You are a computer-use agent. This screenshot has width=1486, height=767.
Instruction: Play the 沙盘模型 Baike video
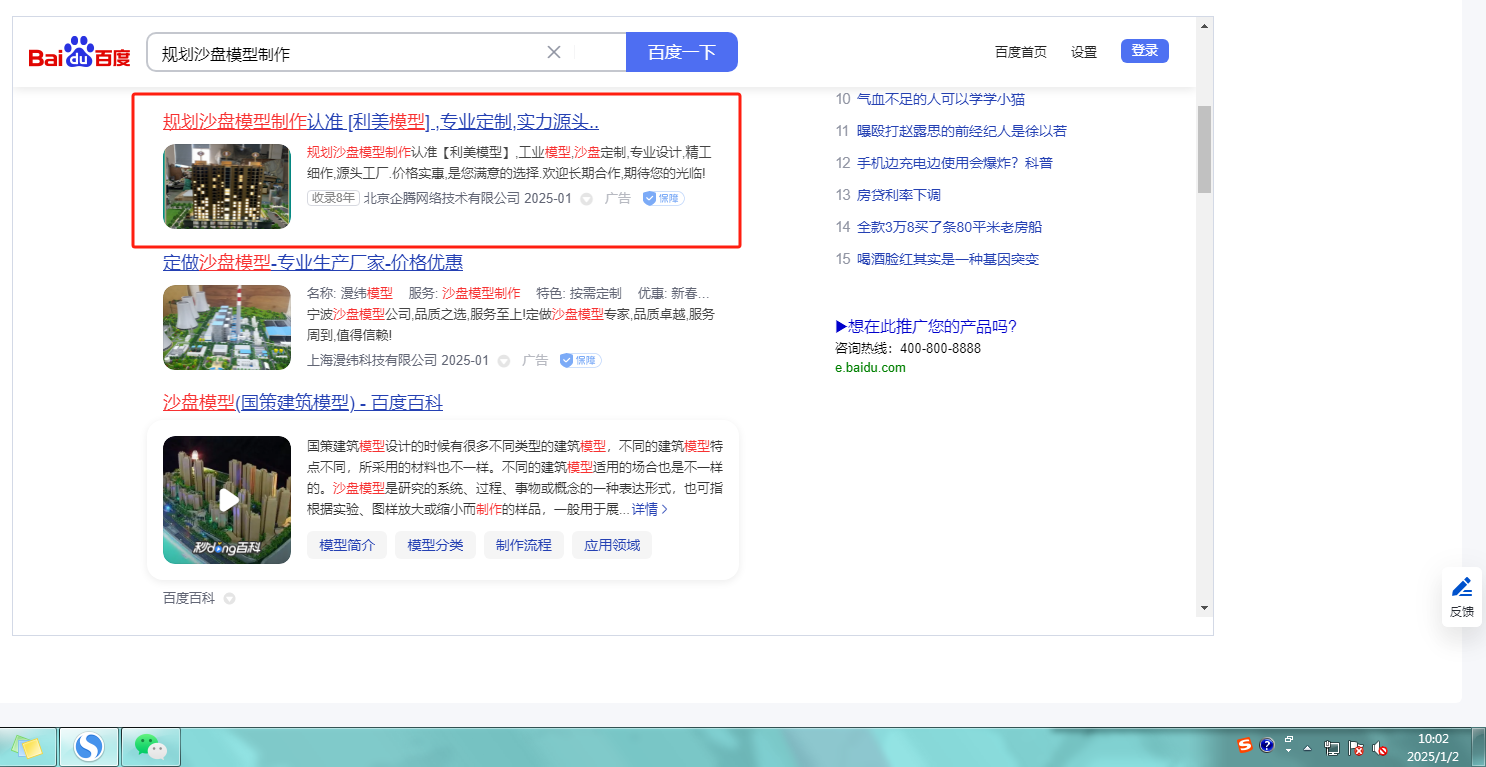point(228,499)
